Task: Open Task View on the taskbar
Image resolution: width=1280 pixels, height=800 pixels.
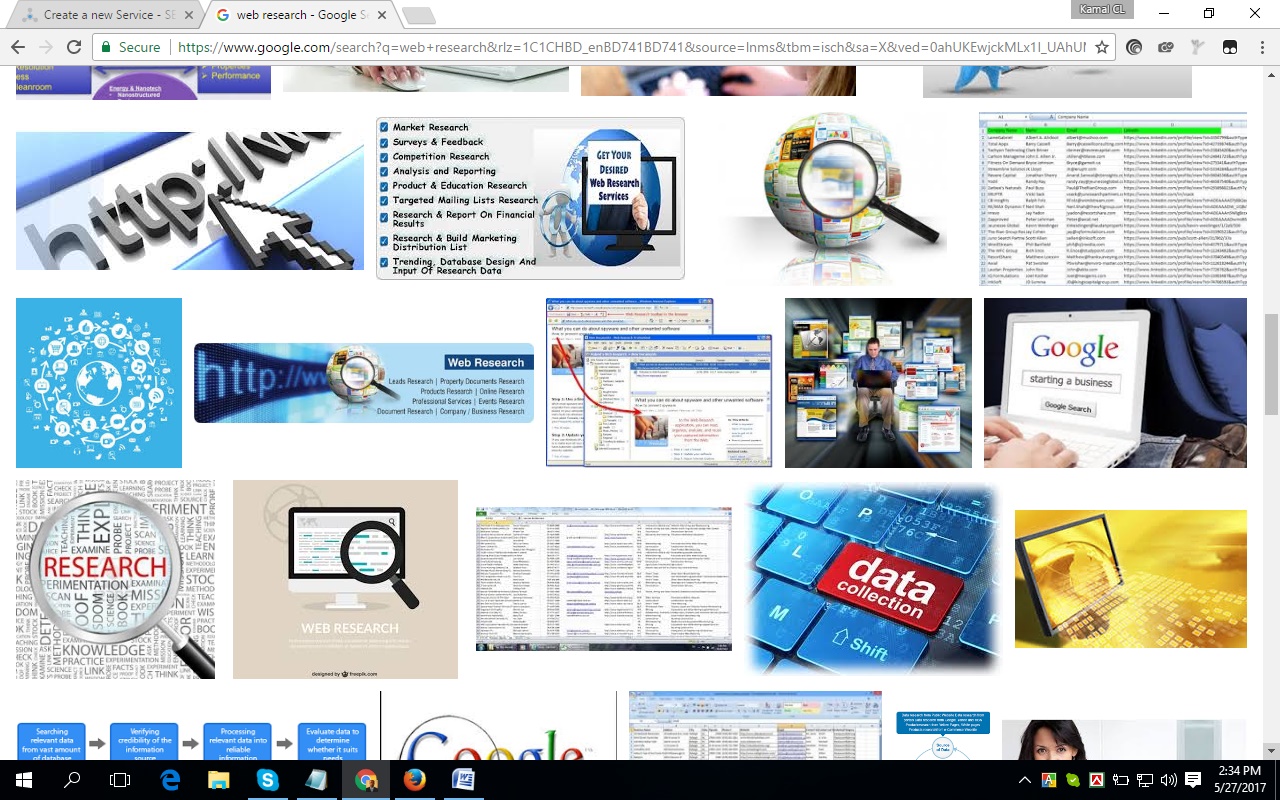Action: (120, 780)
